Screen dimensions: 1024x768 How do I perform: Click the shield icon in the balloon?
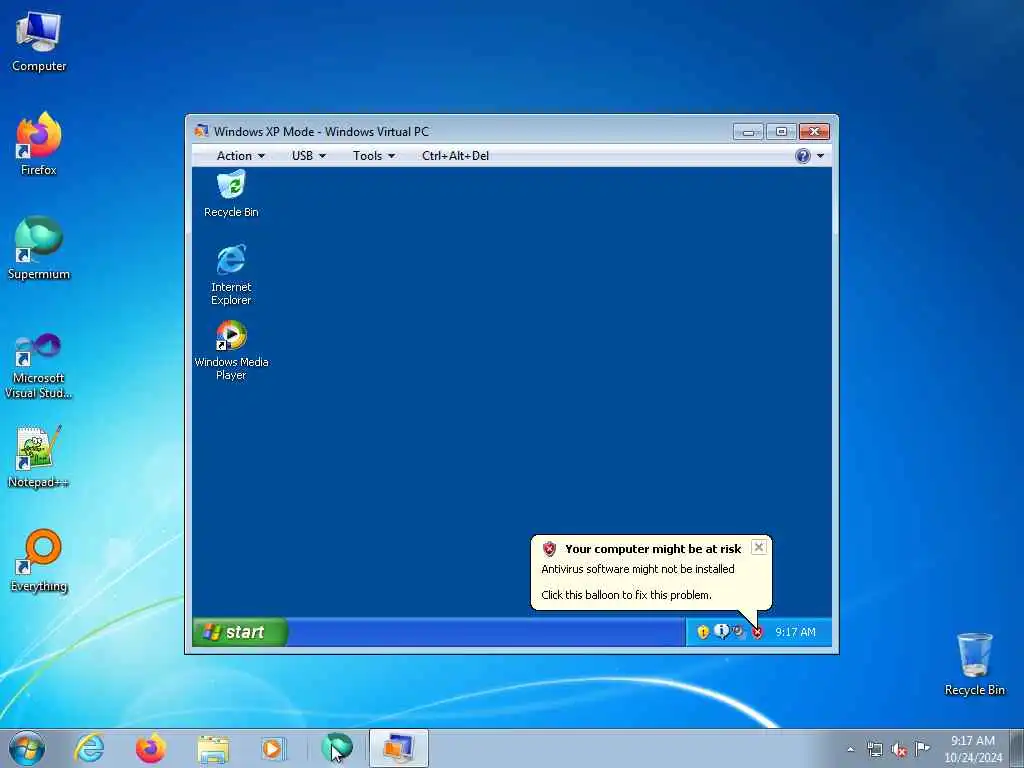pyautogui.click(x=549, y=549)
